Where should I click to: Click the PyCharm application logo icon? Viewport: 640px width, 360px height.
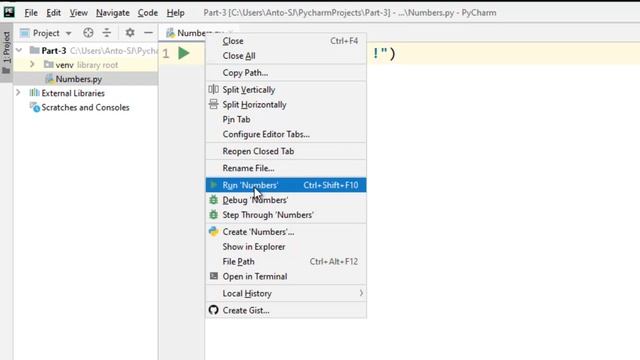click(9, 12)
